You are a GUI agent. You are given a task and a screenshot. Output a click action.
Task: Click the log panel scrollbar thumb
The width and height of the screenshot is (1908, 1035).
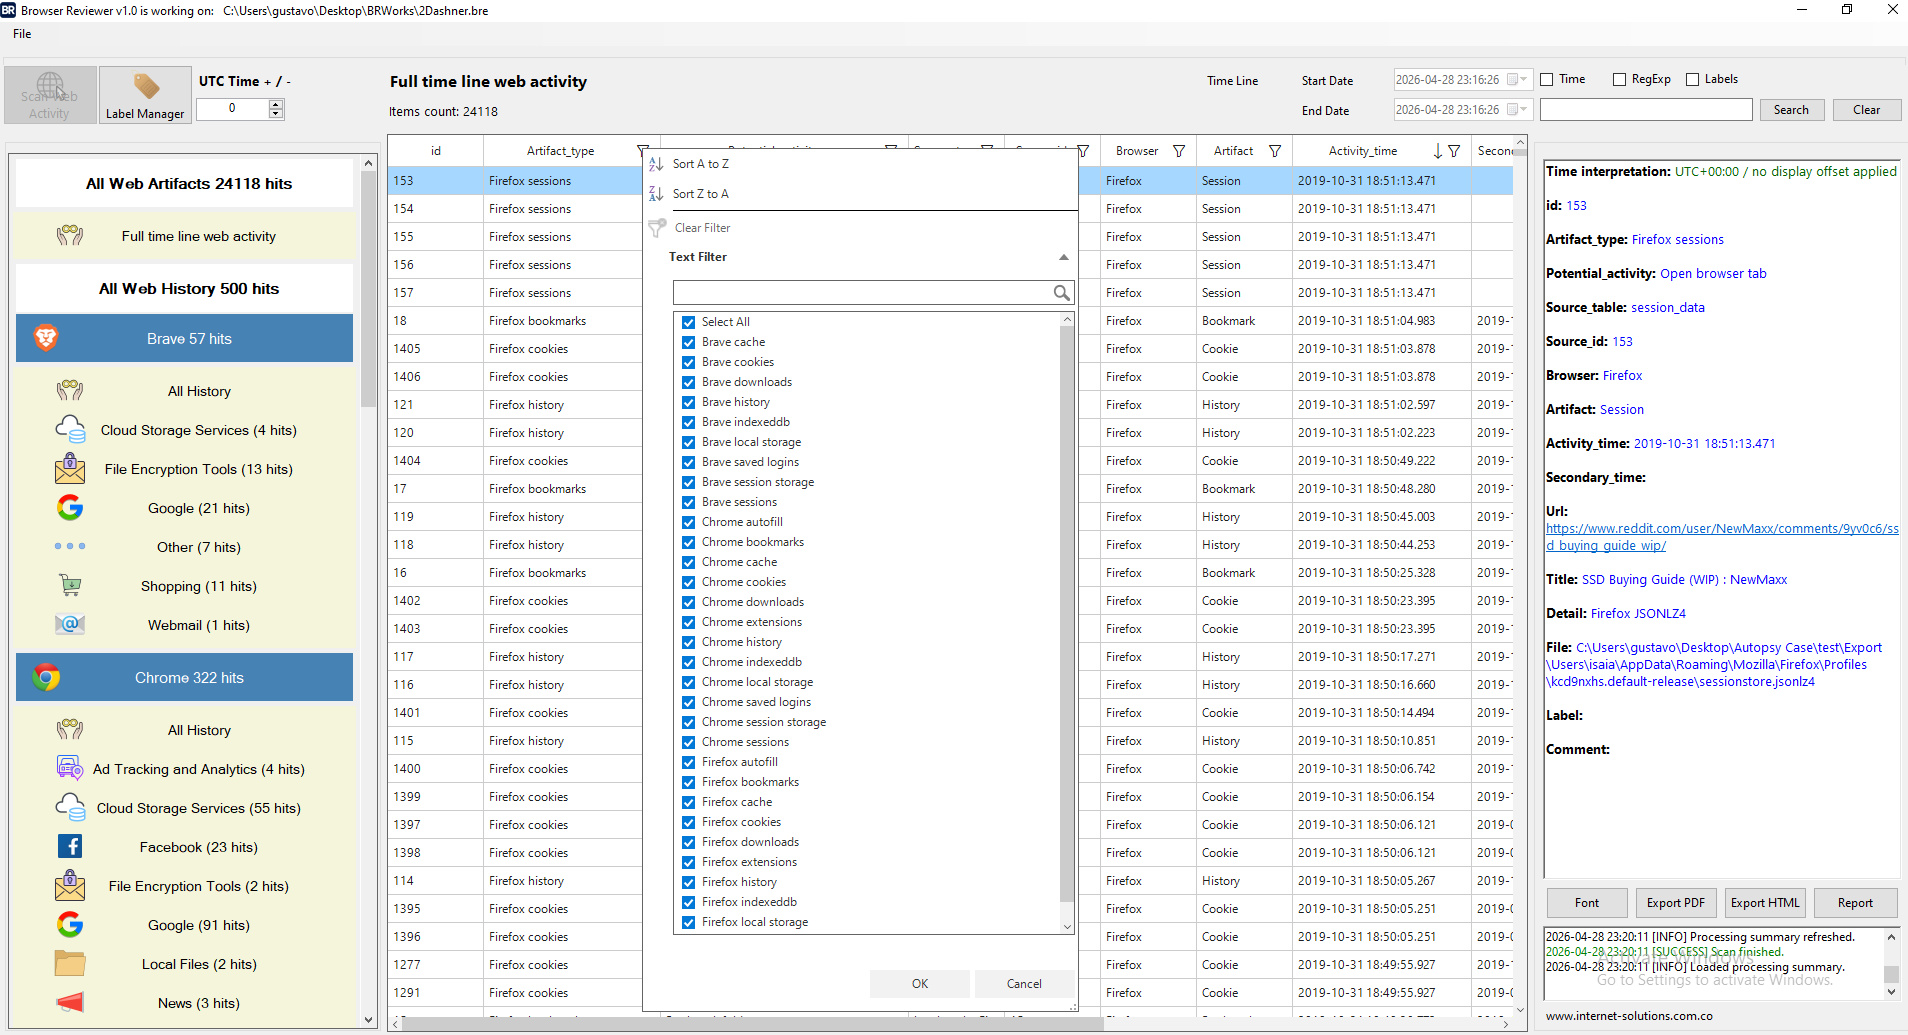pyautogui.click(x=1891, y=975)
